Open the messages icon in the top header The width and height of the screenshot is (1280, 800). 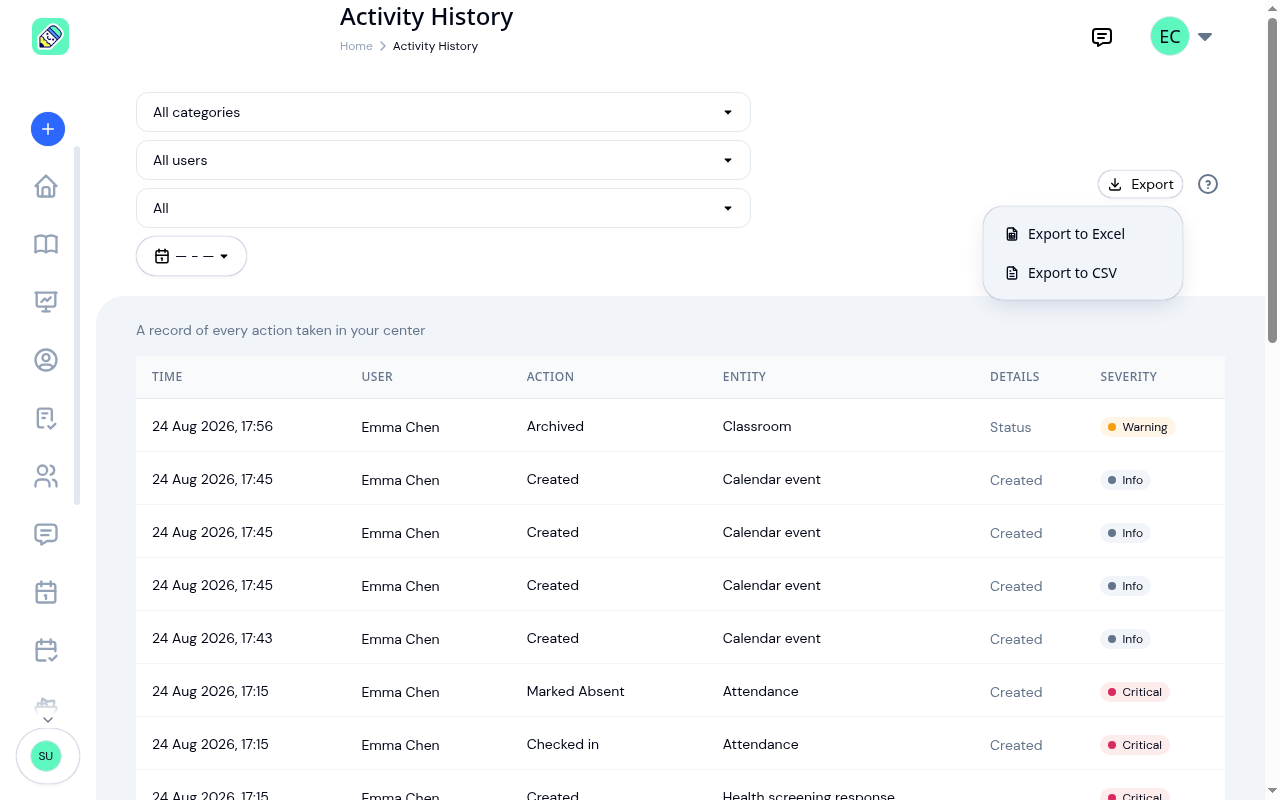tap(1102, 37)
